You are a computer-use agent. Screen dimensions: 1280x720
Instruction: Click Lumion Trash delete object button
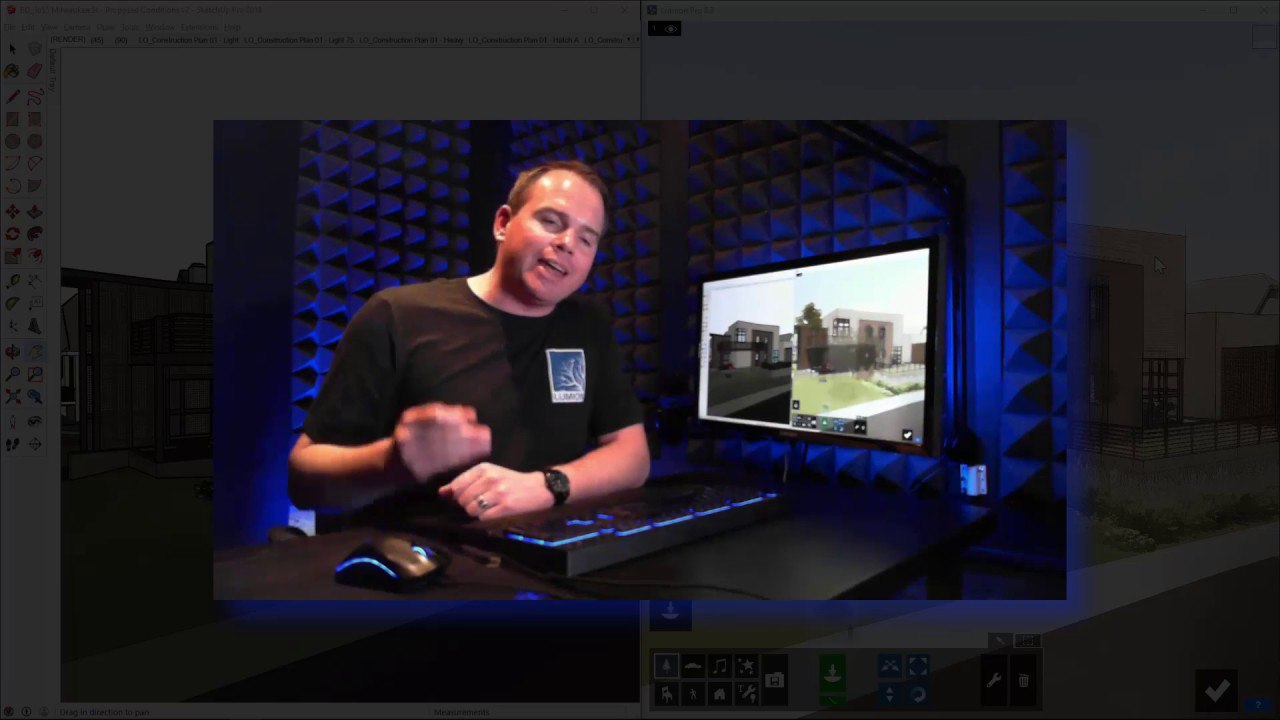pyautogui.click(x=1023, y=681)
